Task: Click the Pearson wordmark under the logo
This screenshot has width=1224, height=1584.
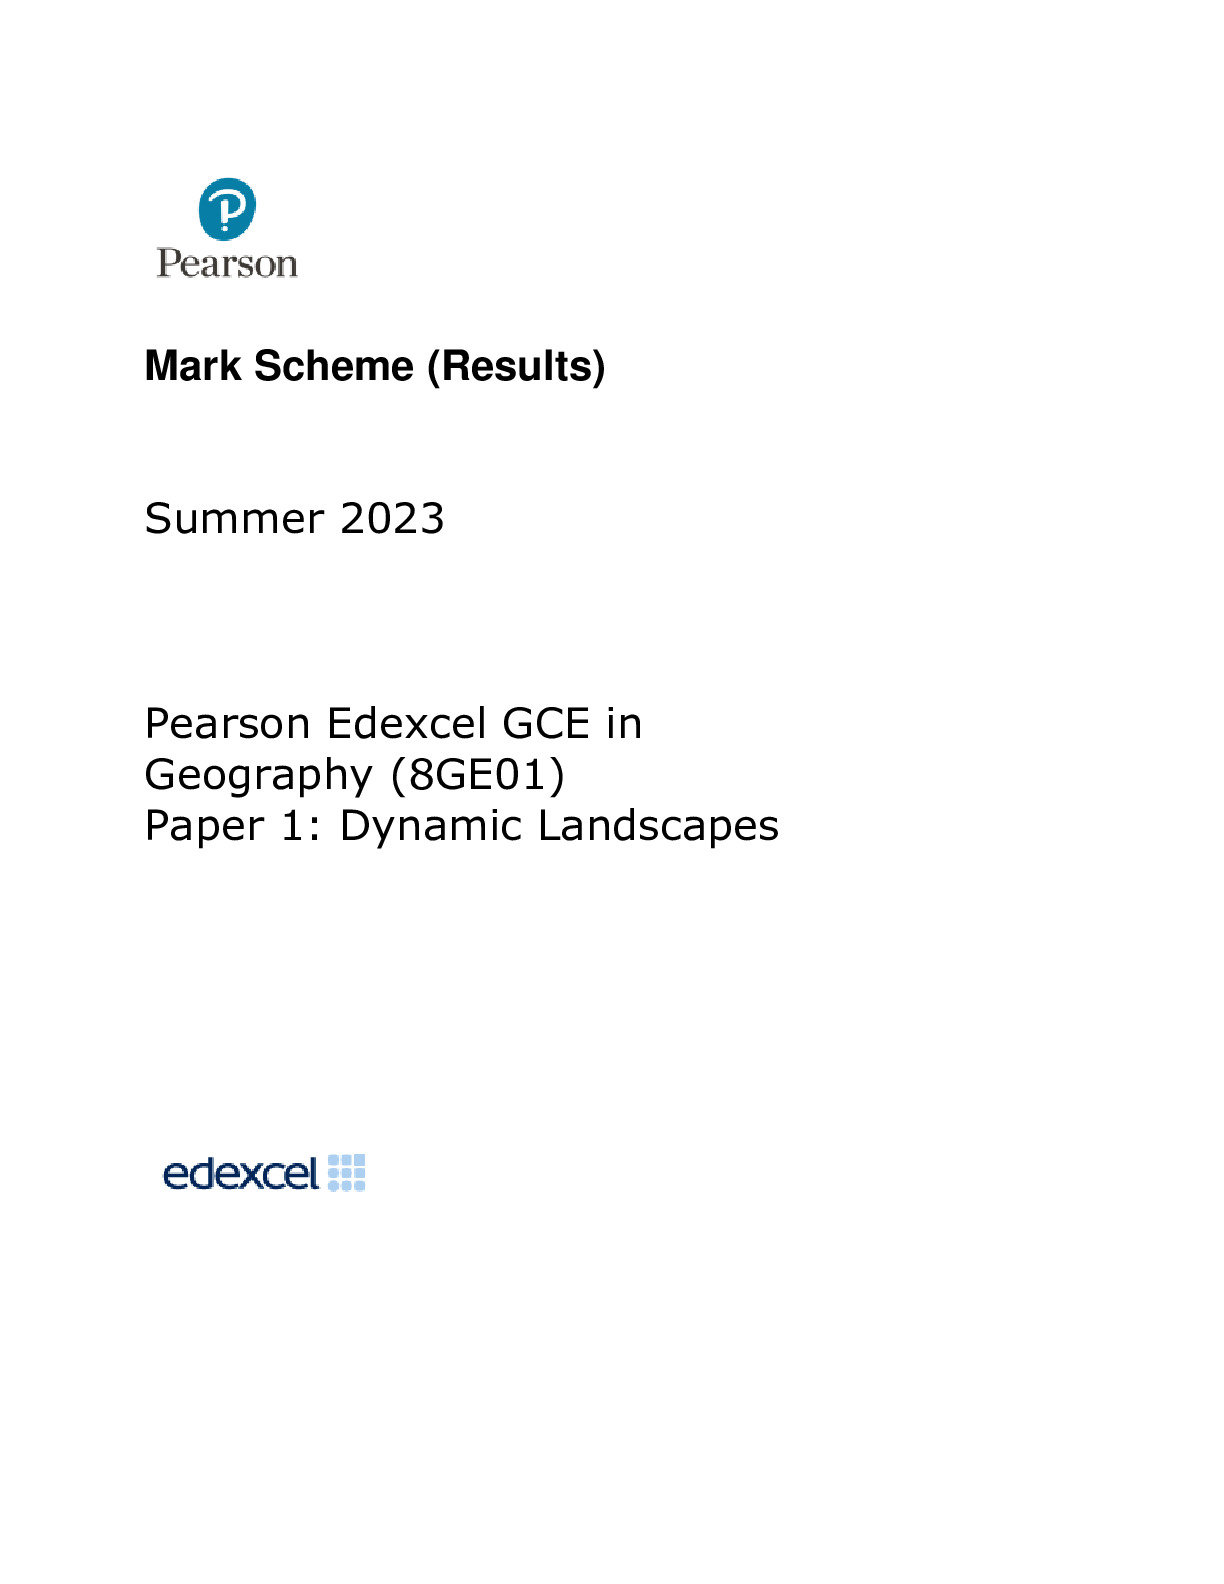Action: coord(227,264)
